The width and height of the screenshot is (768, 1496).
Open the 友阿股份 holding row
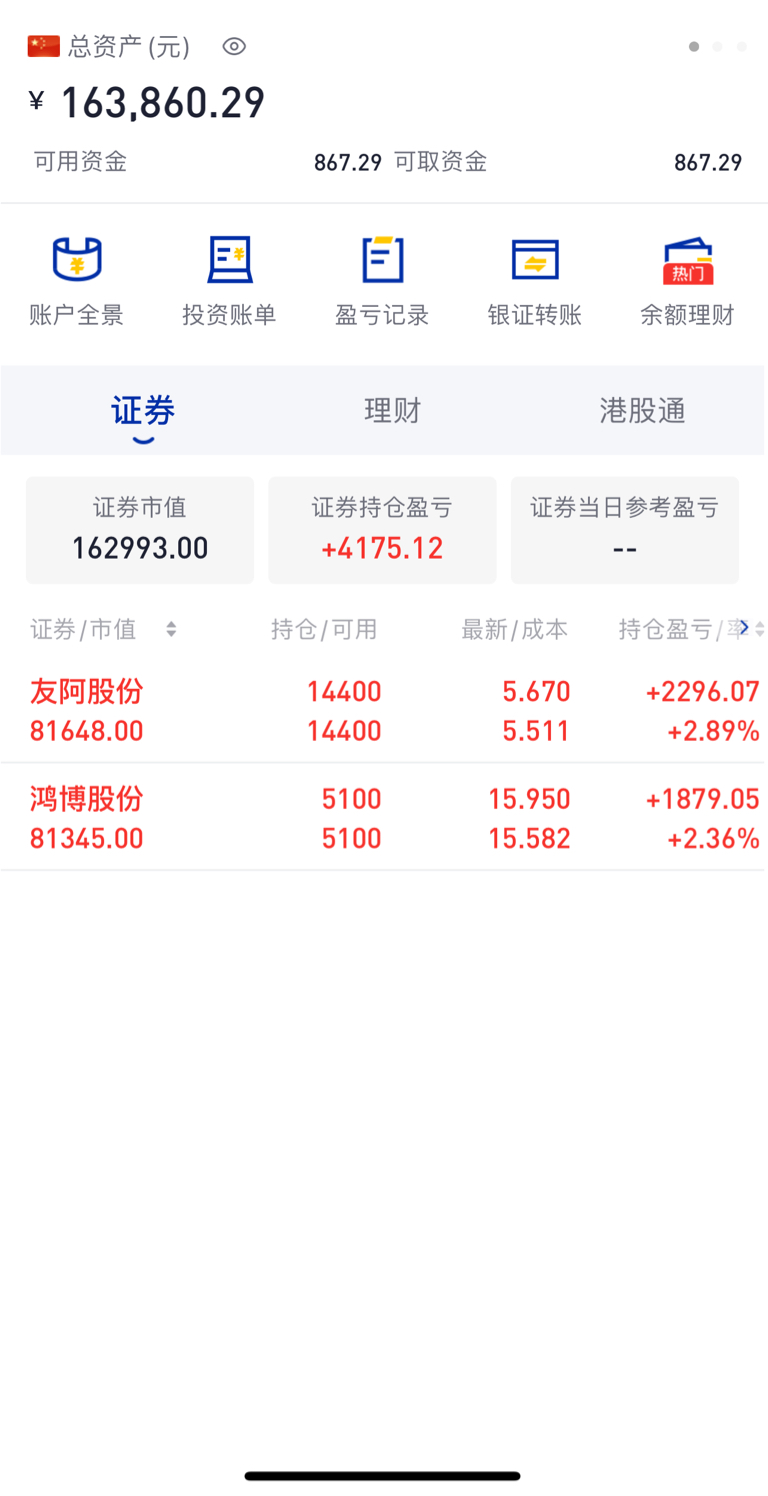(x=384, y=710)
